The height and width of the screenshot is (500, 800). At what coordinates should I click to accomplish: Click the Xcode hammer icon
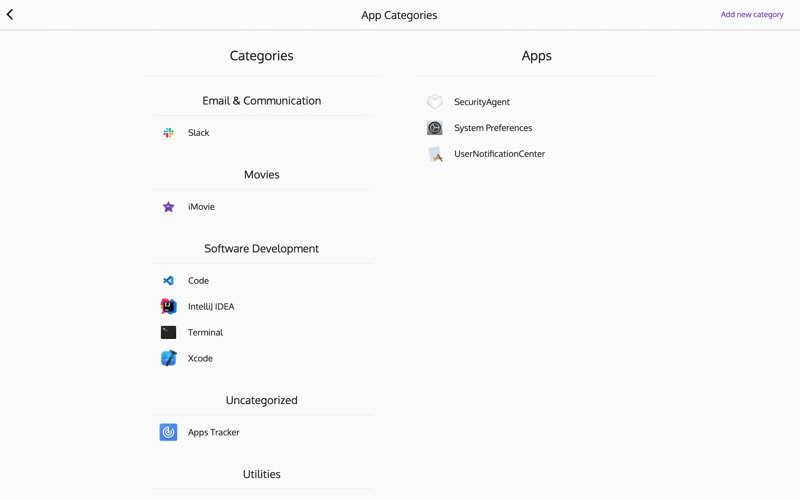tap(168, 358)
